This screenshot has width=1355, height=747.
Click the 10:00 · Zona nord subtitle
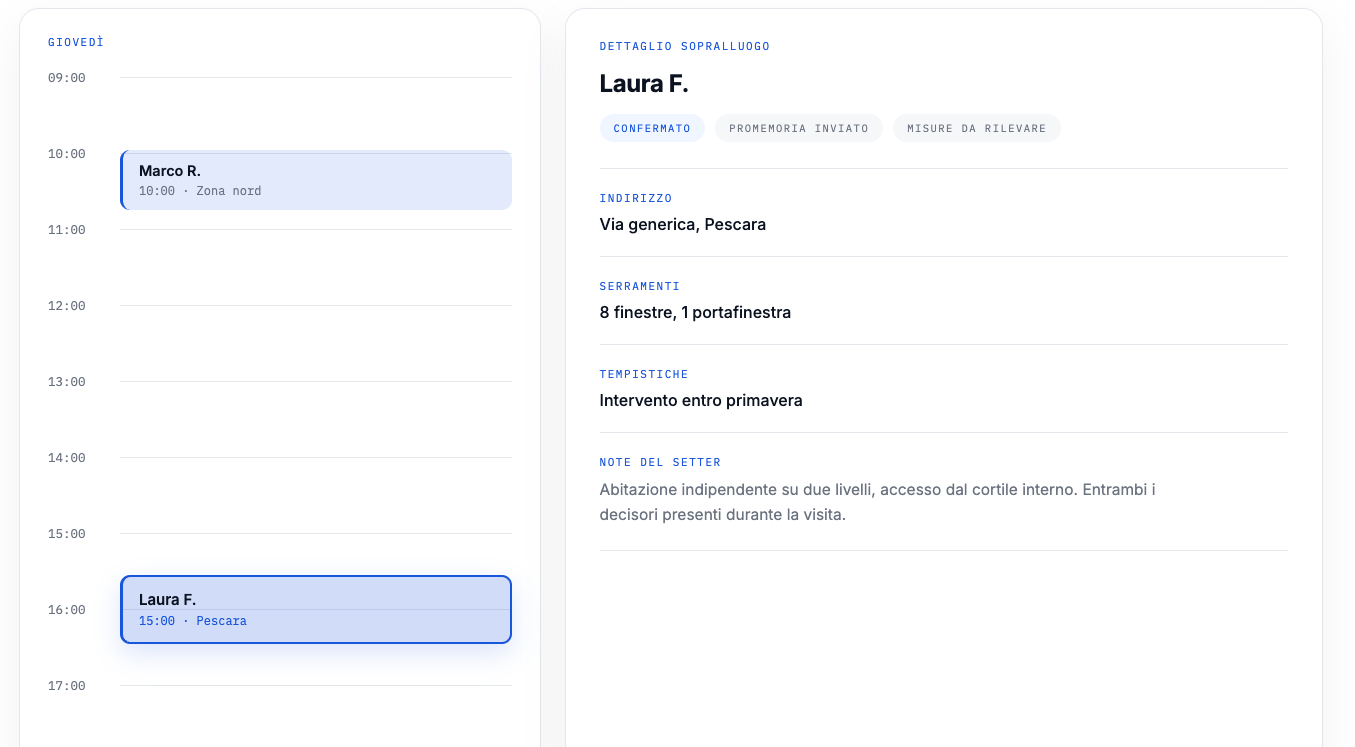200,191
